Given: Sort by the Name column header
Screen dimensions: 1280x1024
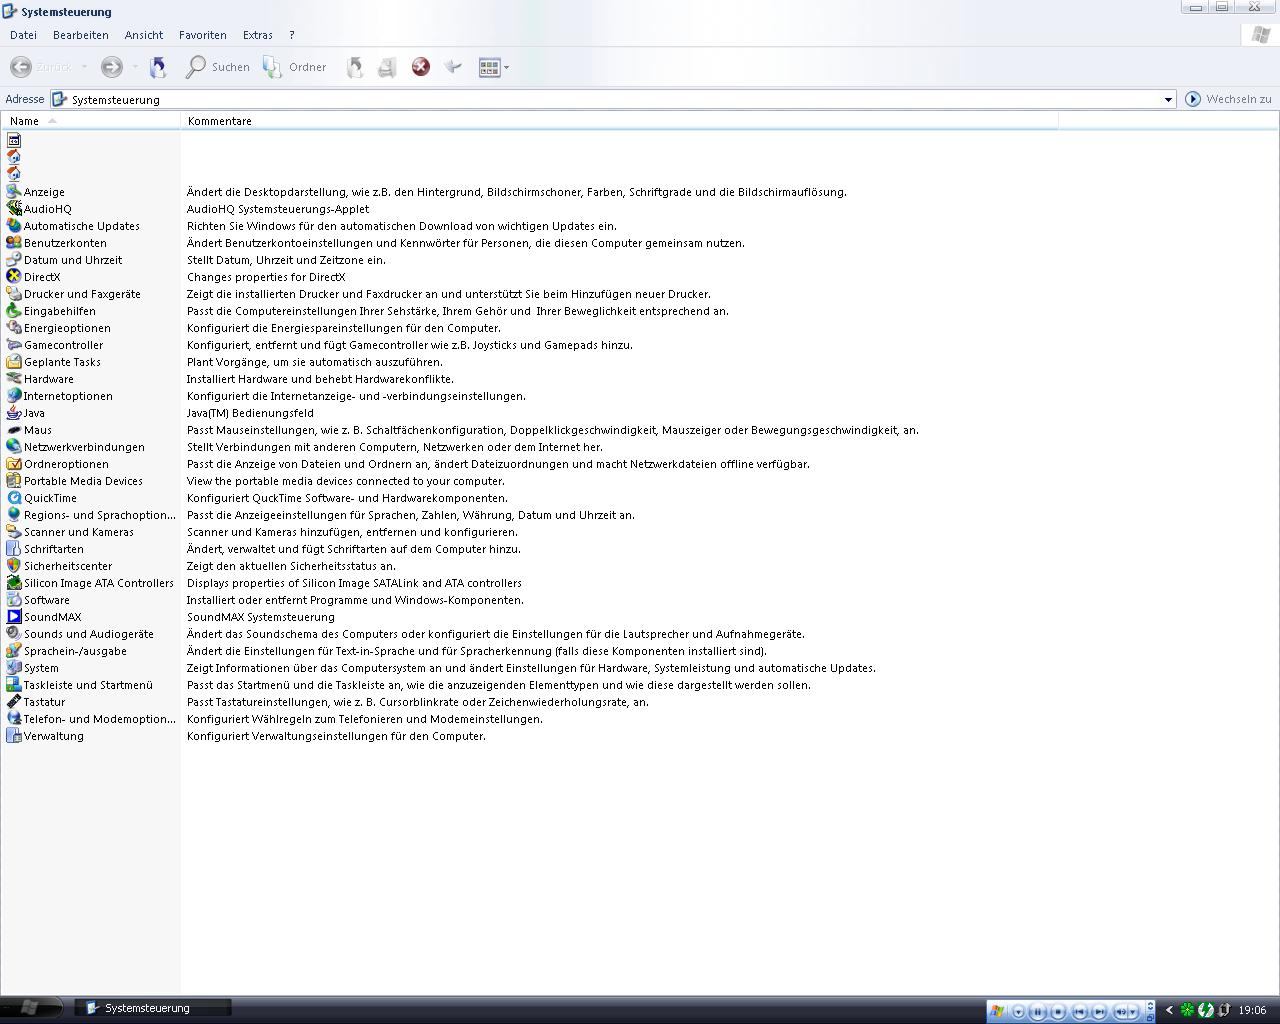Looking at the screenshot, I should 91,121.
